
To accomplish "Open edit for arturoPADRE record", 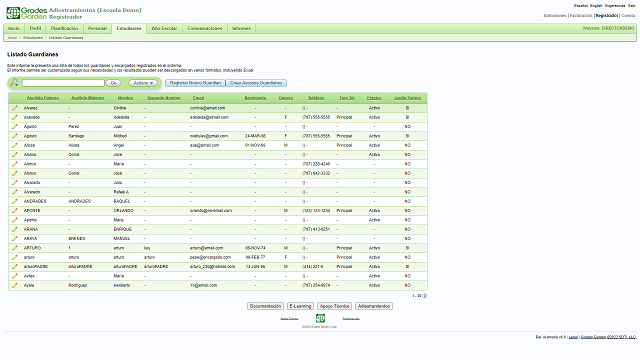I will tap(15, 267).
